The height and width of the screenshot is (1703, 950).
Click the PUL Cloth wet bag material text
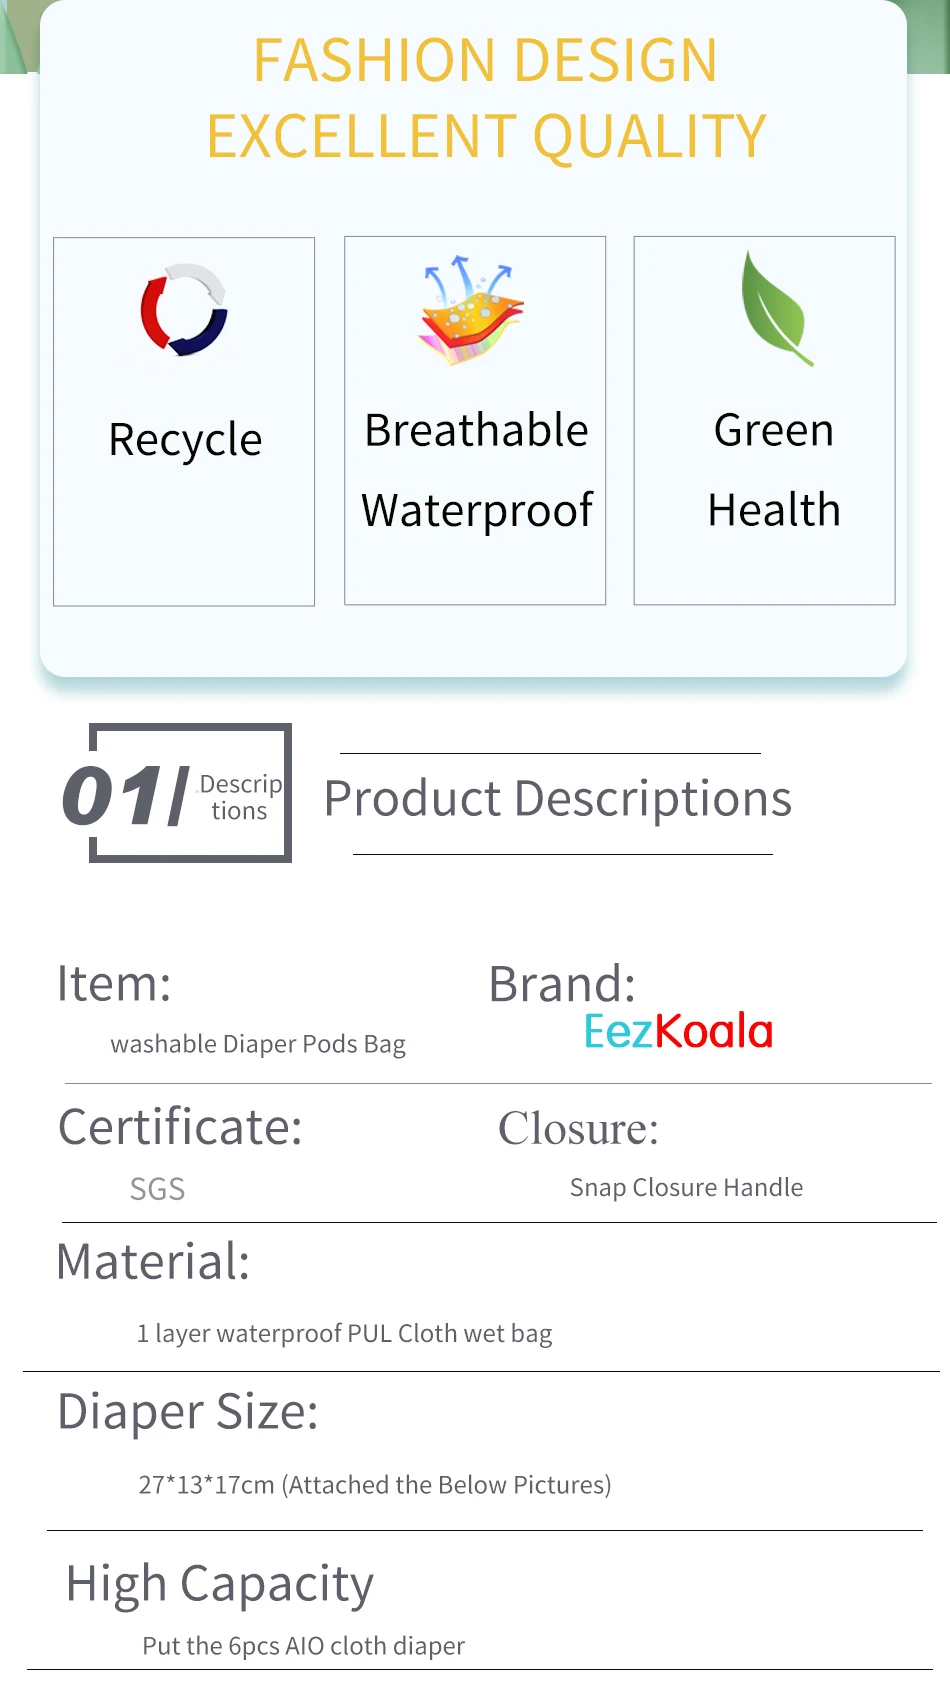(344, 1334)
